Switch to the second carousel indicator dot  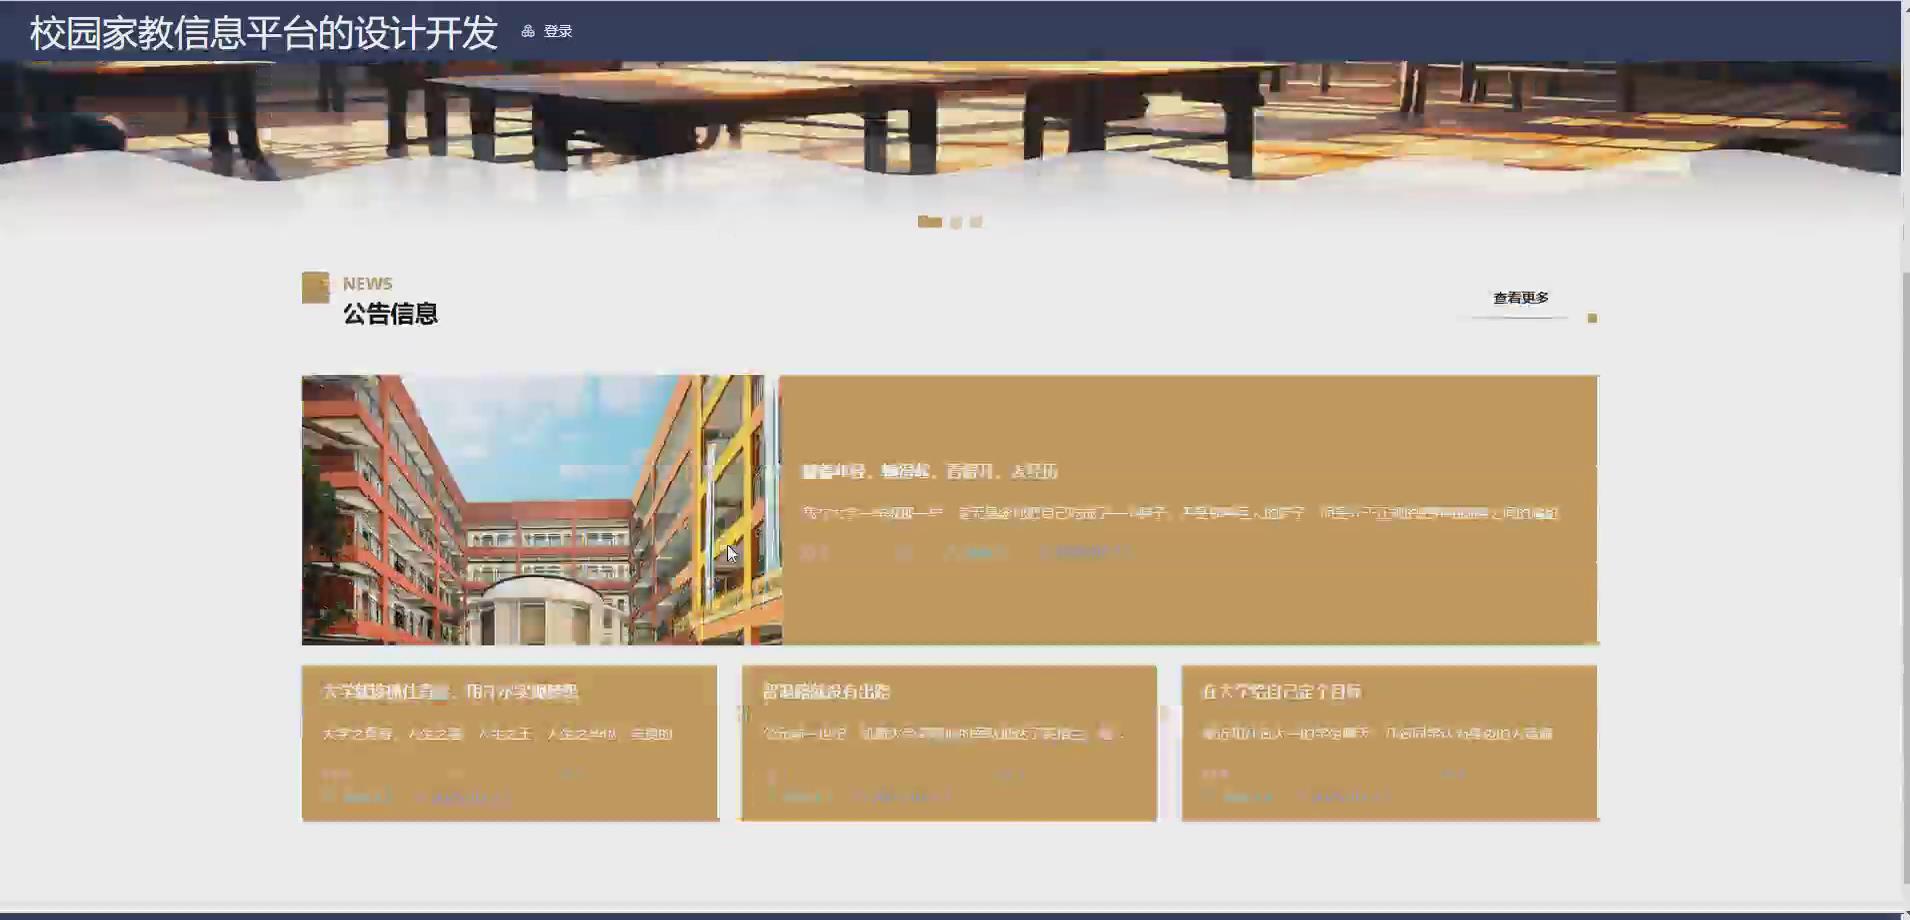[955, 222]
